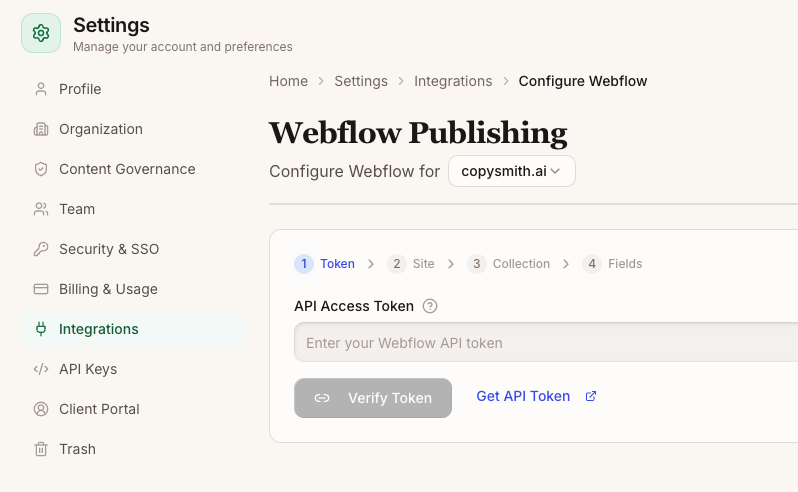This screenshot has width=798, height=492.
Task: Go to Client Portal in sidebar
Action: coord(98,409)
